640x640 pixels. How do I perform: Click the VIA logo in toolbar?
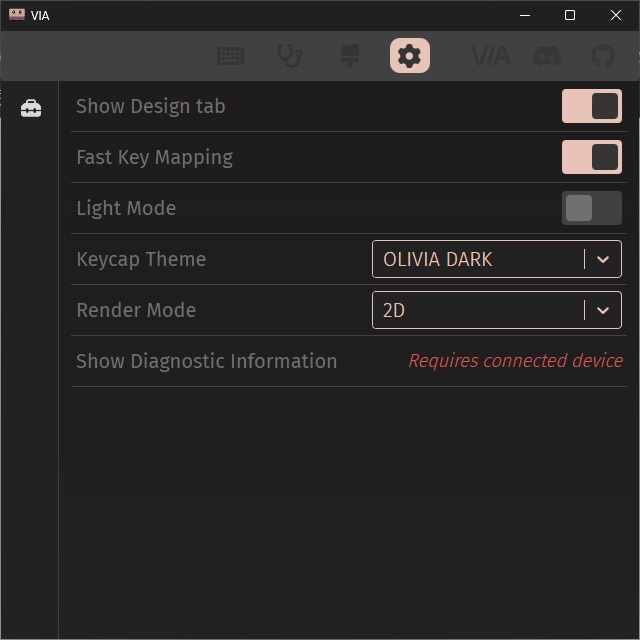click(x=490, y=56)
